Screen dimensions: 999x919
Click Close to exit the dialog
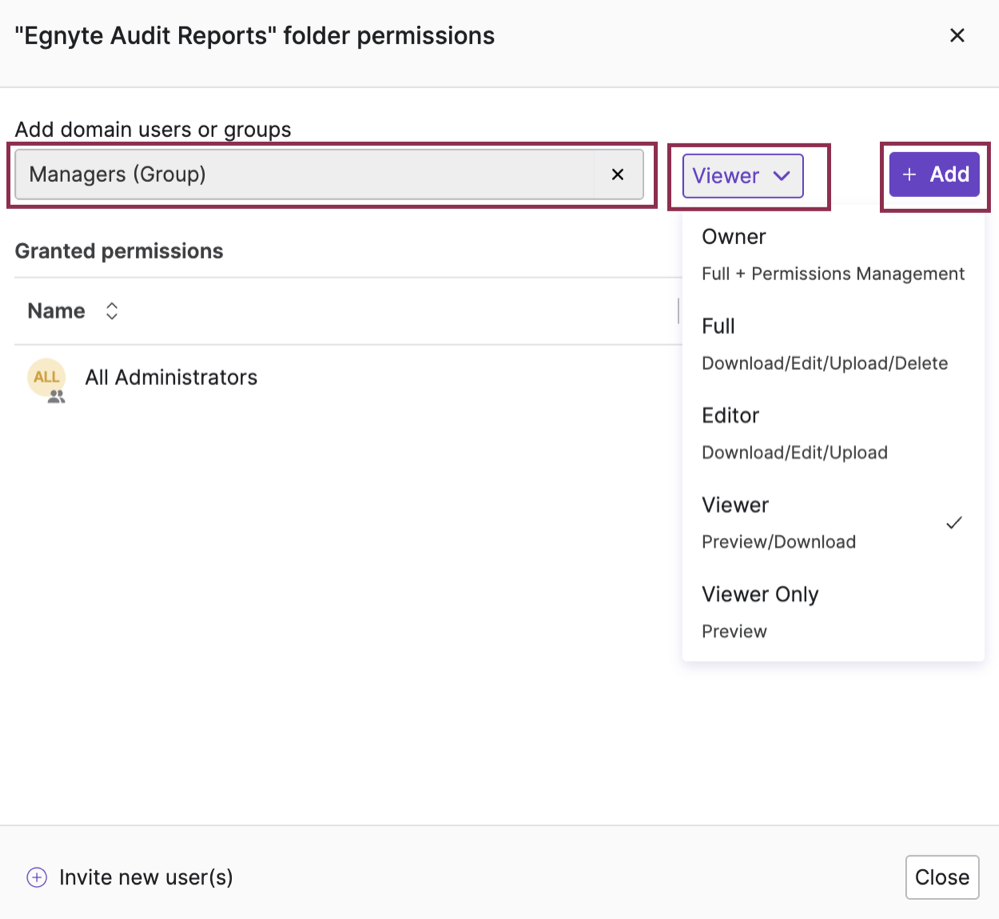point(941,876)
